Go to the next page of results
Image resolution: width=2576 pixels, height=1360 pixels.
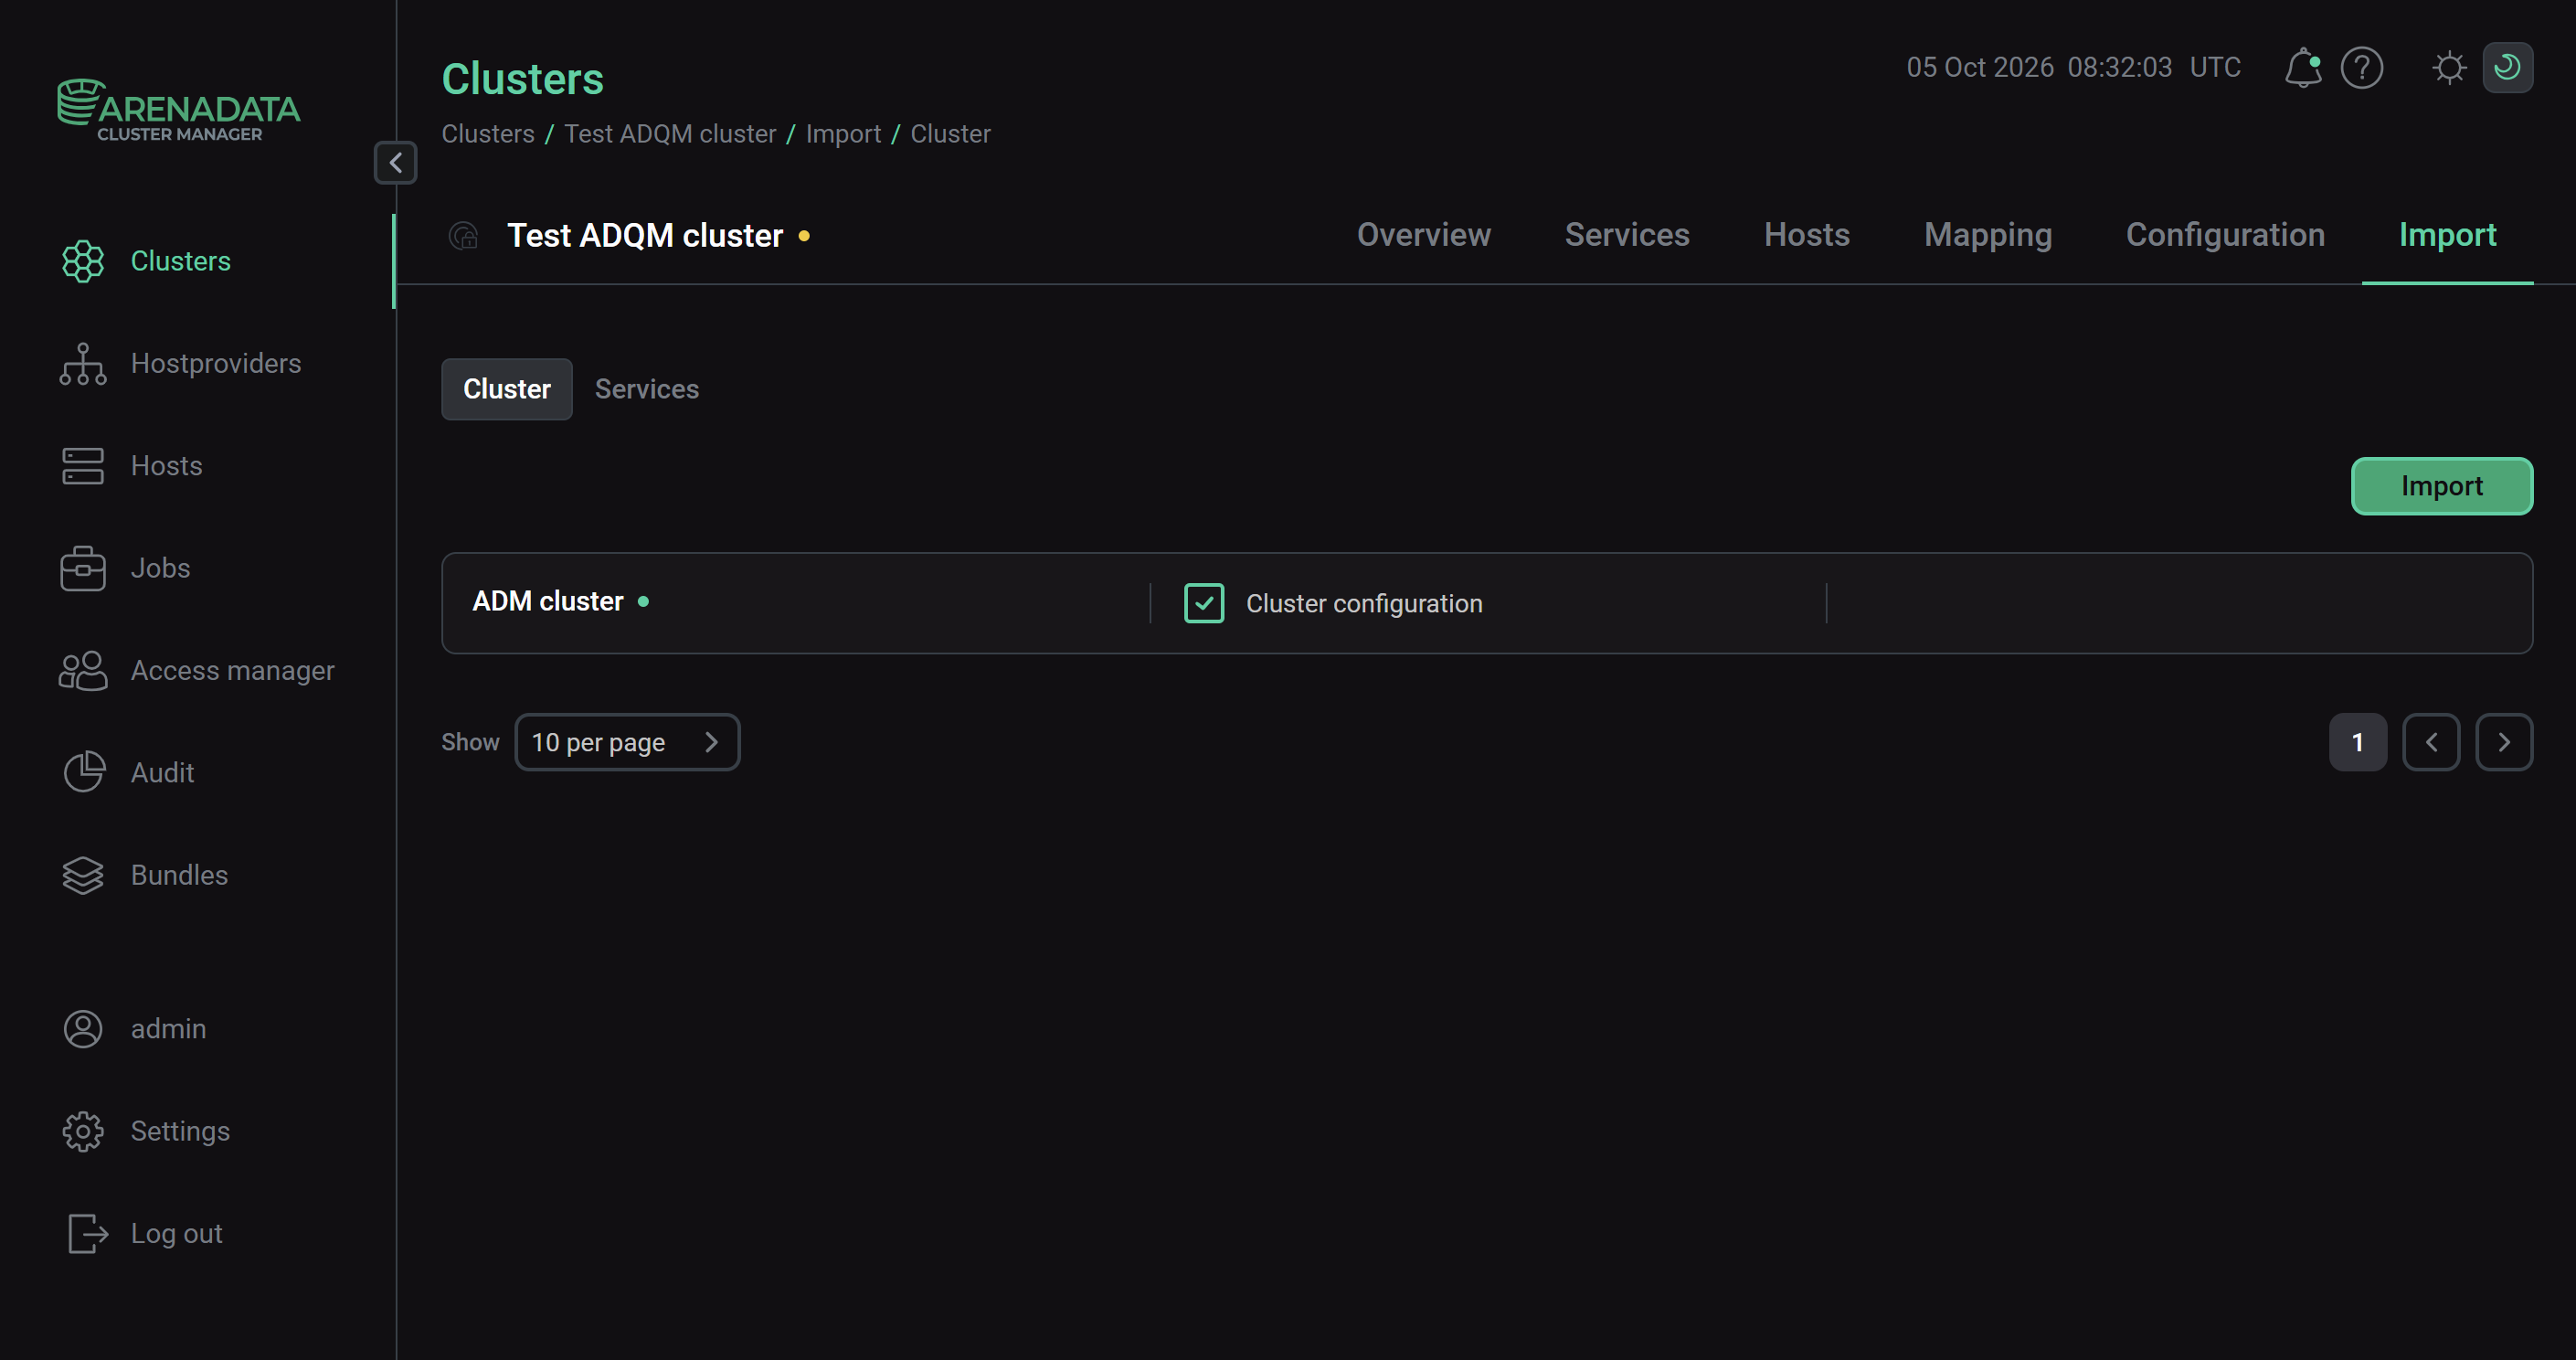pyautogui.click(x=2504, y=742)
